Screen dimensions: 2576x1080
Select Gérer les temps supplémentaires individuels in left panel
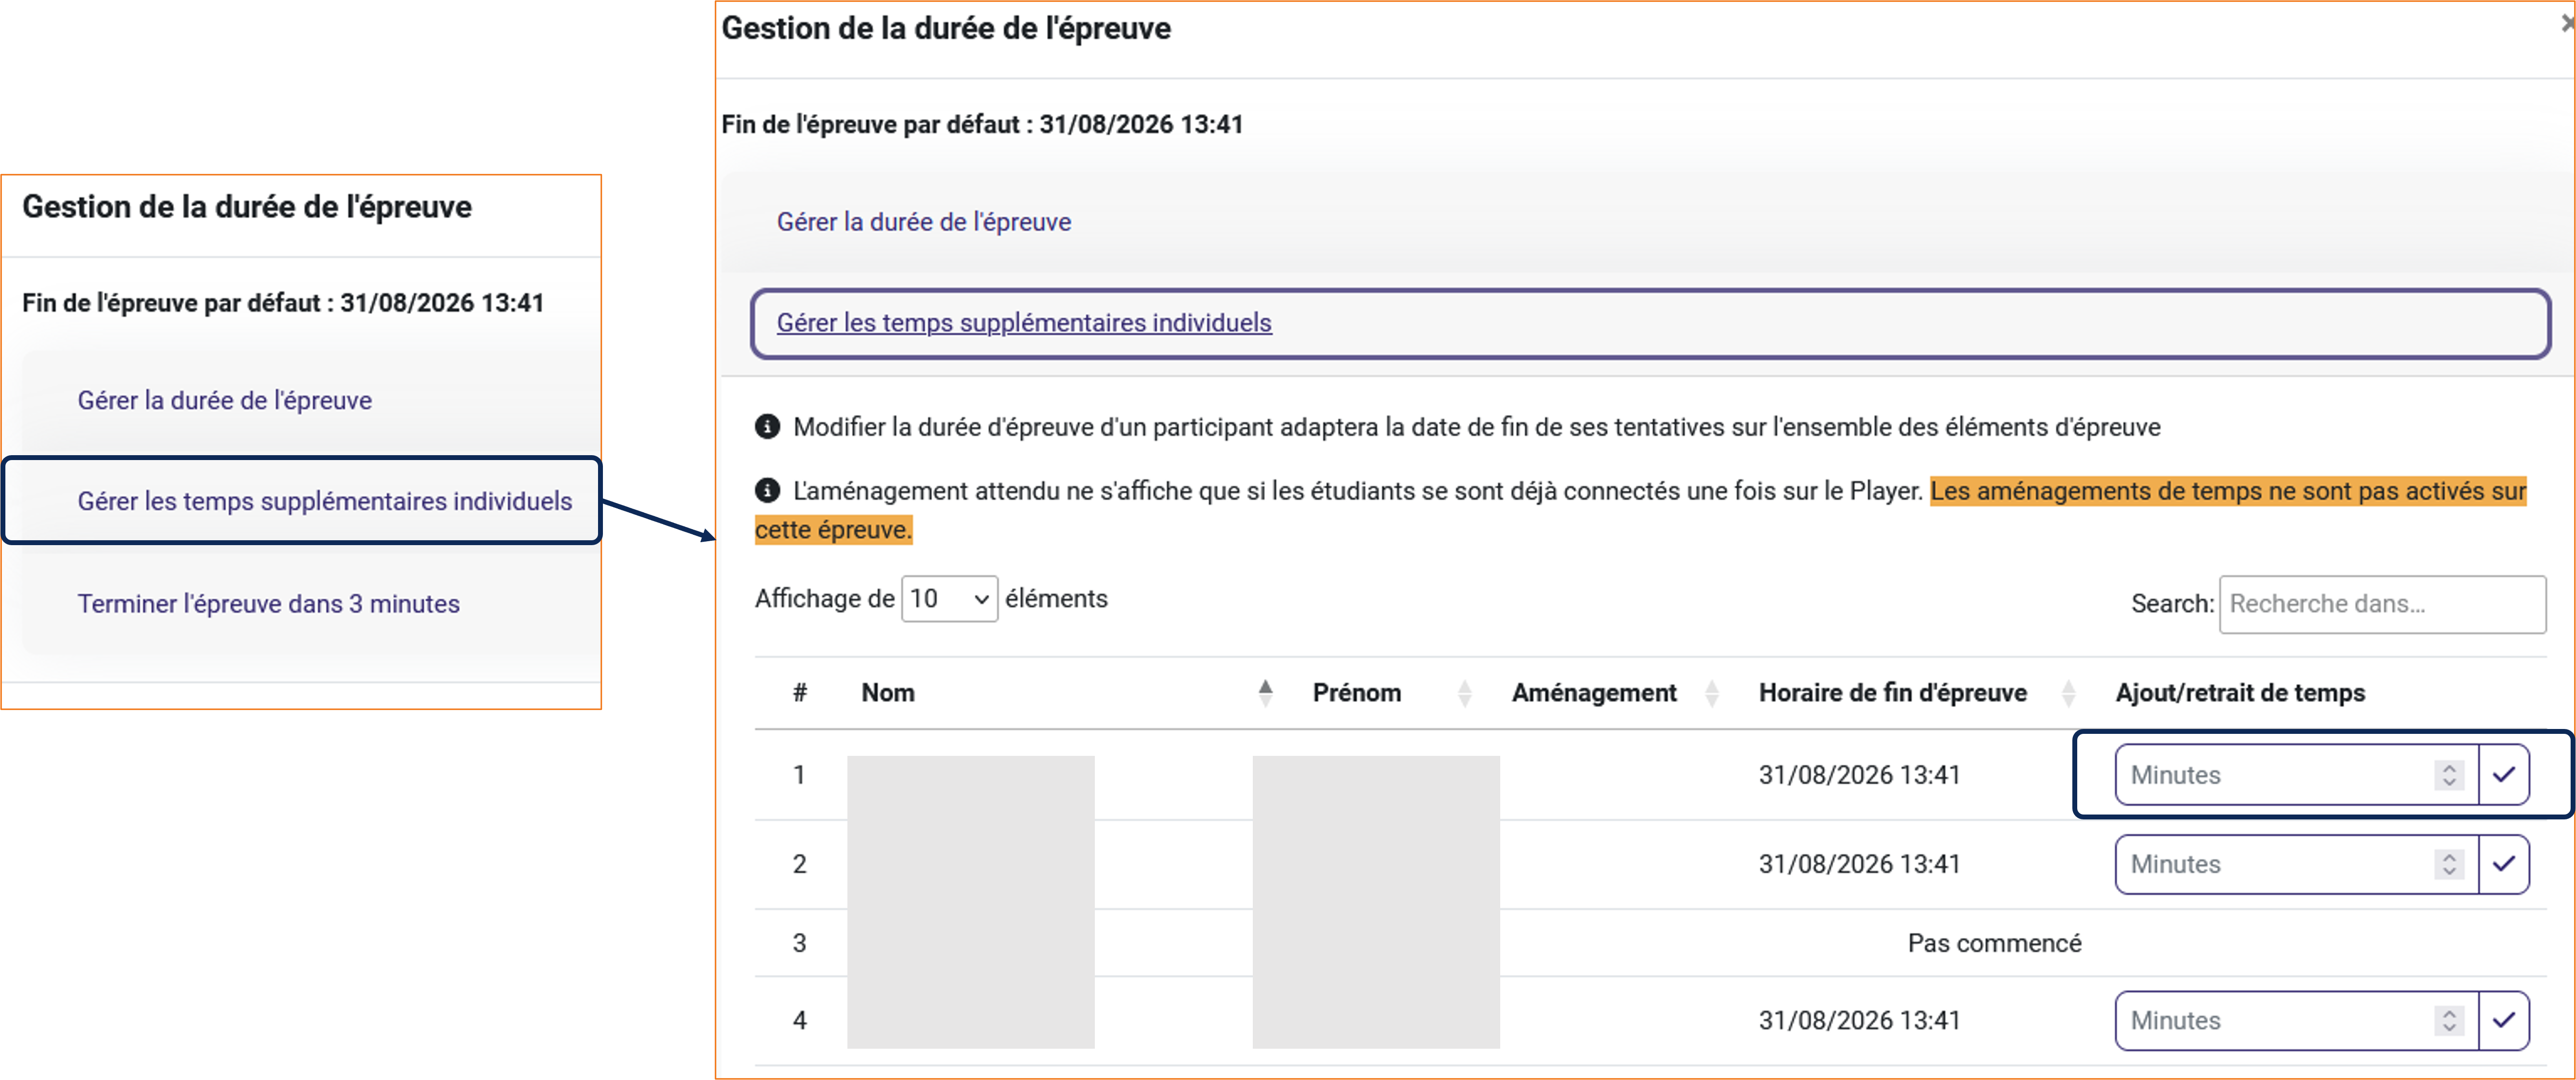(324, 501)
